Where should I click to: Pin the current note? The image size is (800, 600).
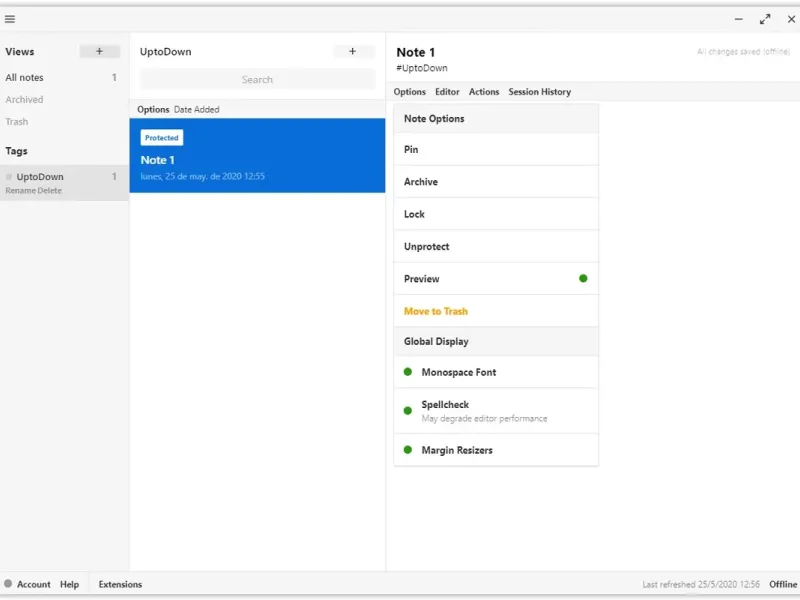[x=496, y=149]
